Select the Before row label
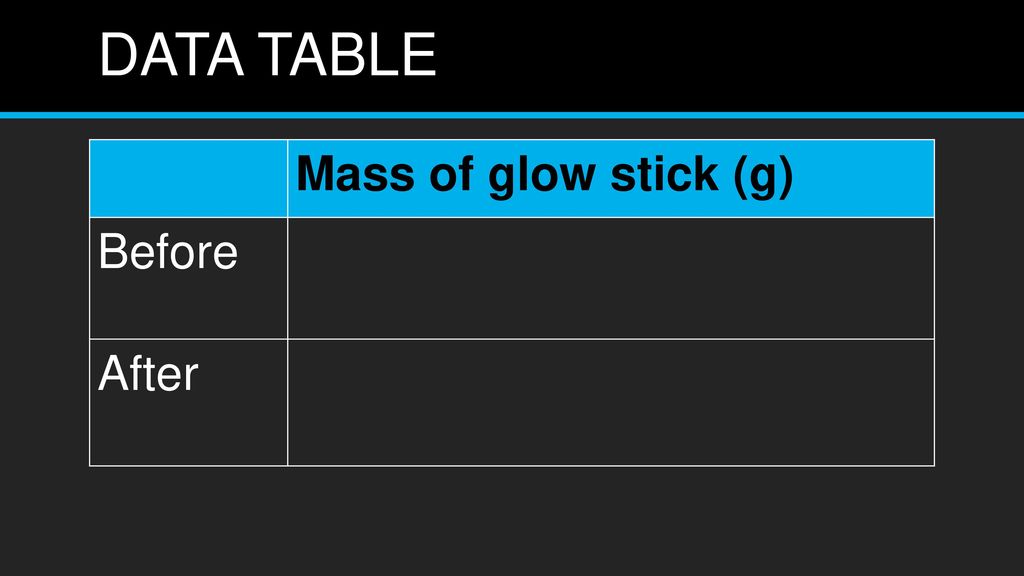 168,251
